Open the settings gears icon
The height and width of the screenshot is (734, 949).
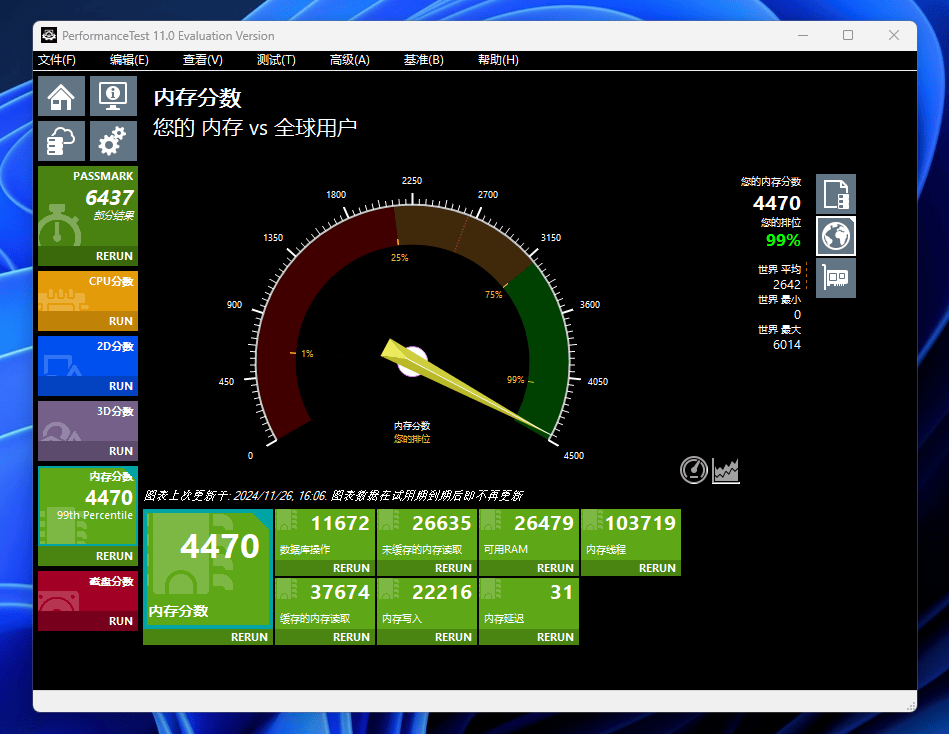click(113, 140)
